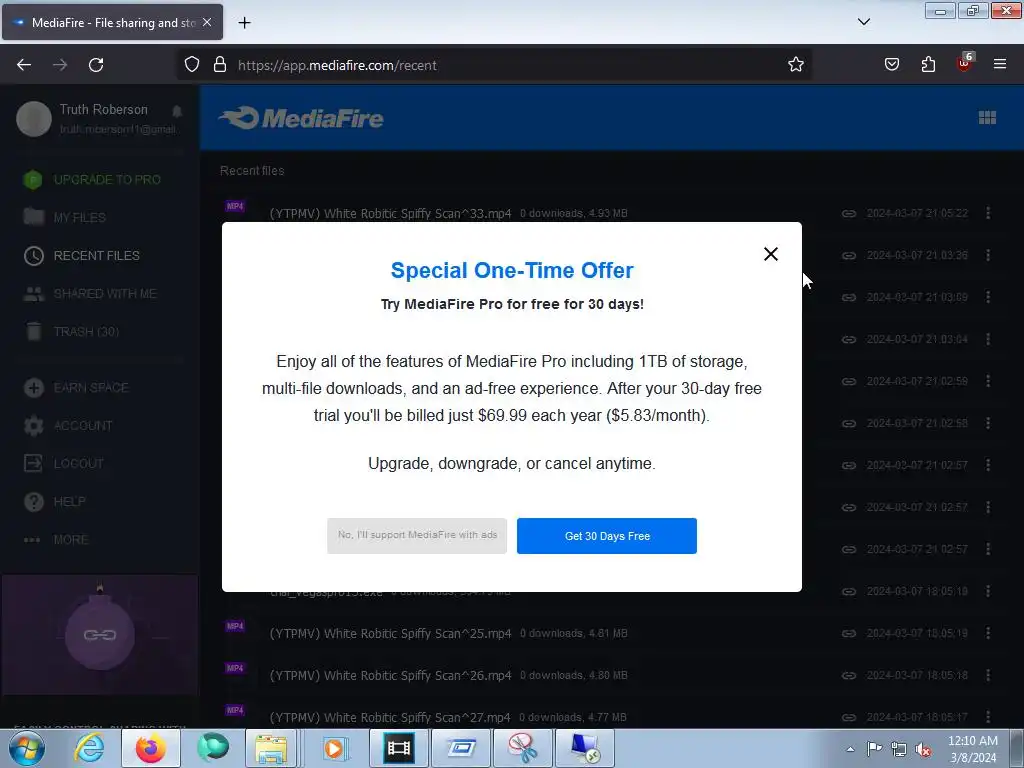
Task: Open the uBlock Origin extension icon
Action: click(x=965, y=63)
